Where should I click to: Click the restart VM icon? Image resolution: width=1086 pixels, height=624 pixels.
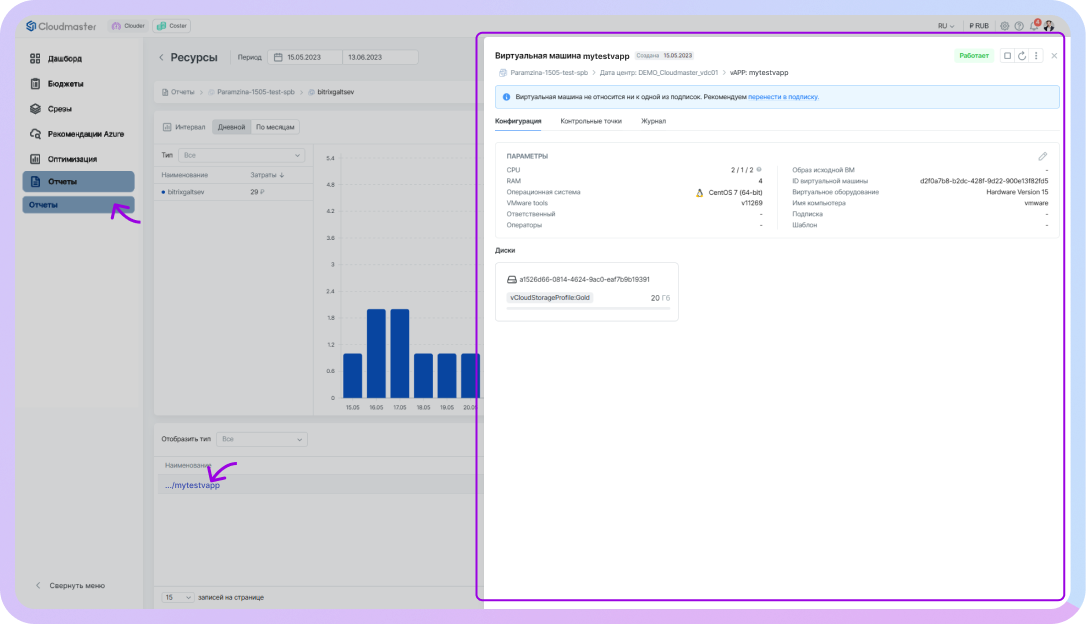(x=1021, y=56)
